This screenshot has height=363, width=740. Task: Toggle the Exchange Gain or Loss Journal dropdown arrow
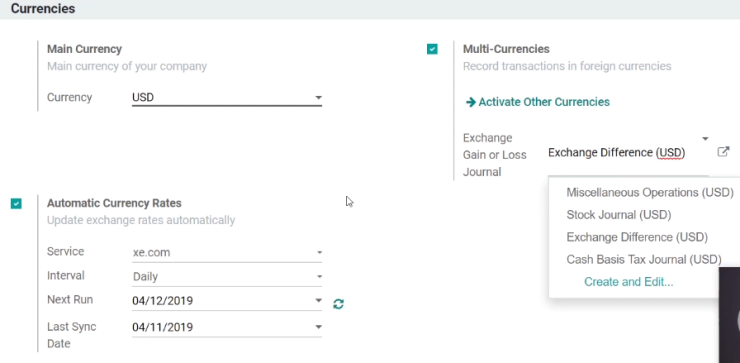pos(705,139)
